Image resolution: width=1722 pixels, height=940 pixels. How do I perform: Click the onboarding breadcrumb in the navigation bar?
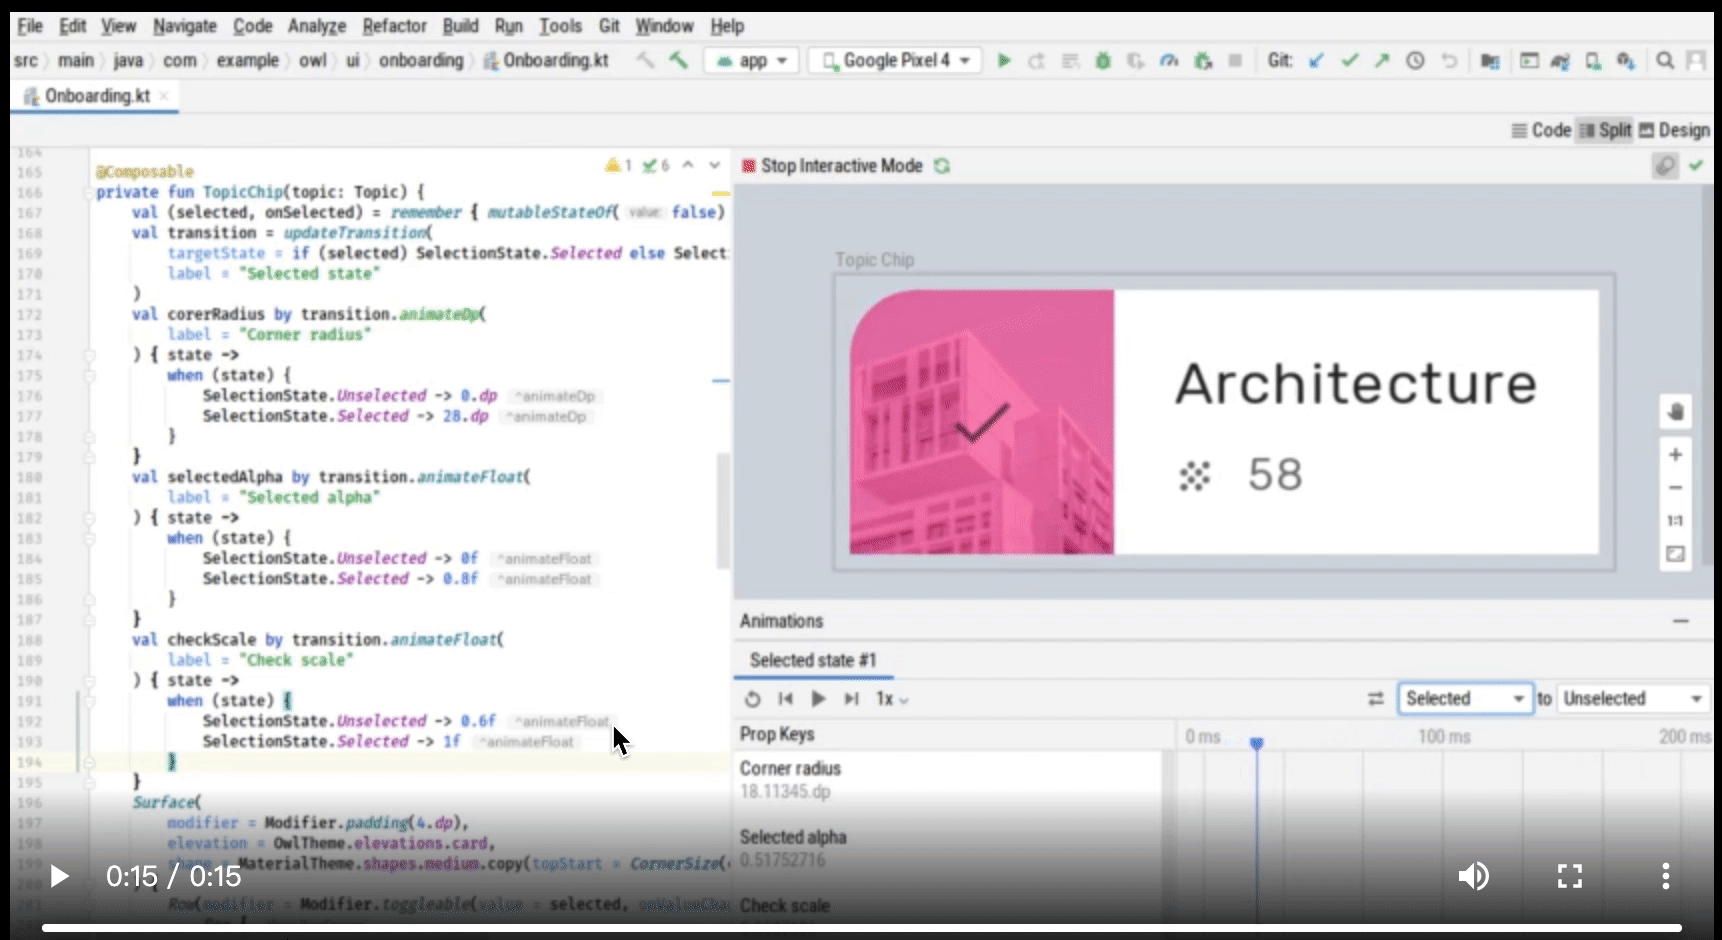(421, 61)
